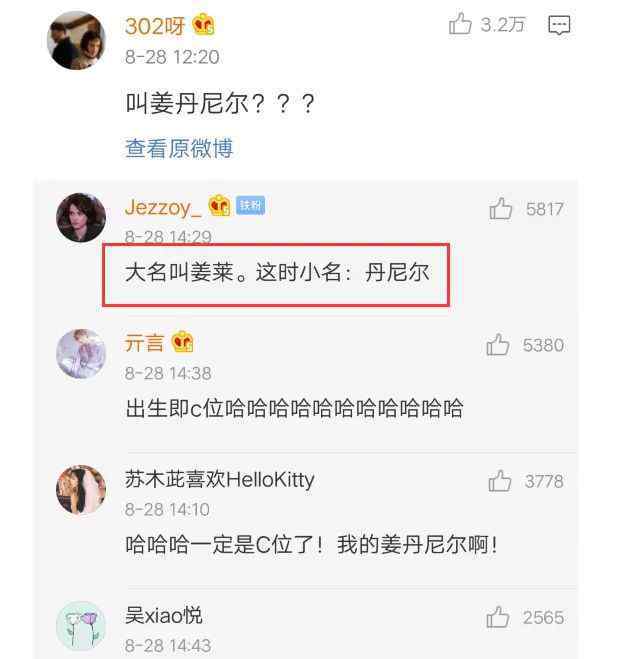643x659 pixels.
Task: Open 苏木茈喜欢HelloKitty's profile via username
Action: click(x=219, y=480)
